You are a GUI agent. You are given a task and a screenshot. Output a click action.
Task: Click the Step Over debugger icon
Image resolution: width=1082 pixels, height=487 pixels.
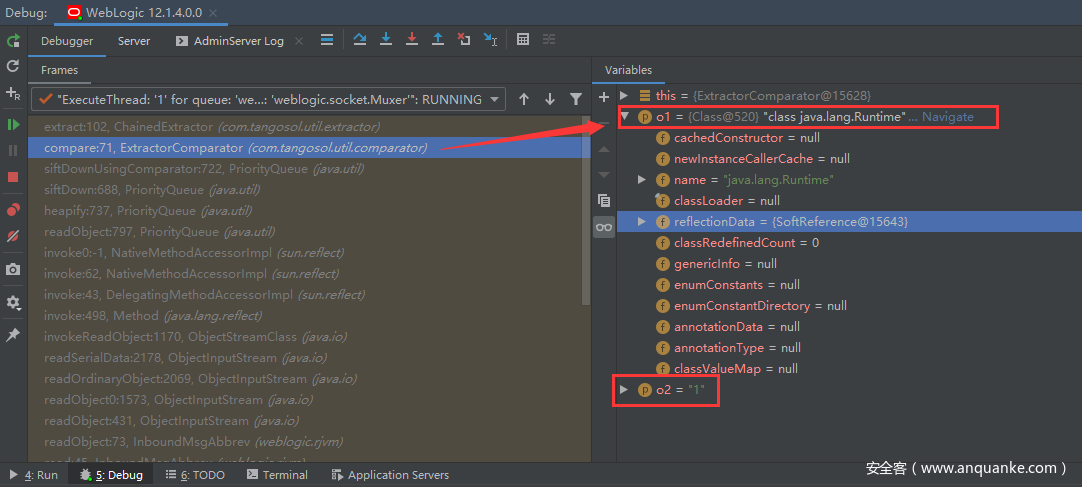360,40
